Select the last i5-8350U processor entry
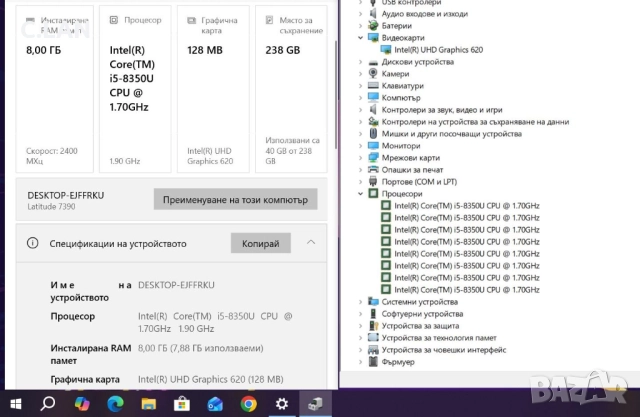 click(x=467, y=290)
